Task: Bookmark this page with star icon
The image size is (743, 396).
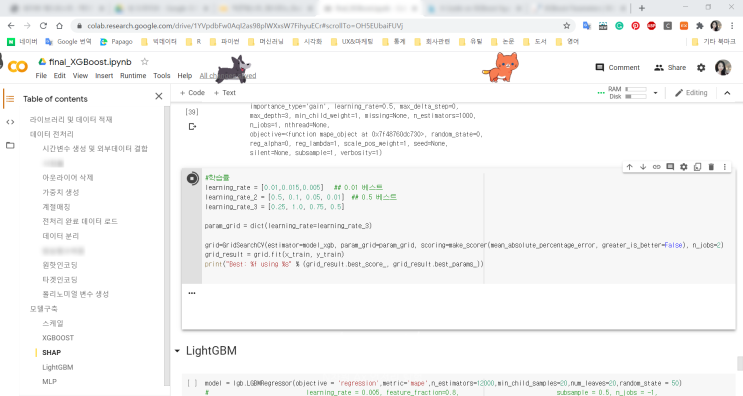Action: pyautogui.click(x=566, y=26)
